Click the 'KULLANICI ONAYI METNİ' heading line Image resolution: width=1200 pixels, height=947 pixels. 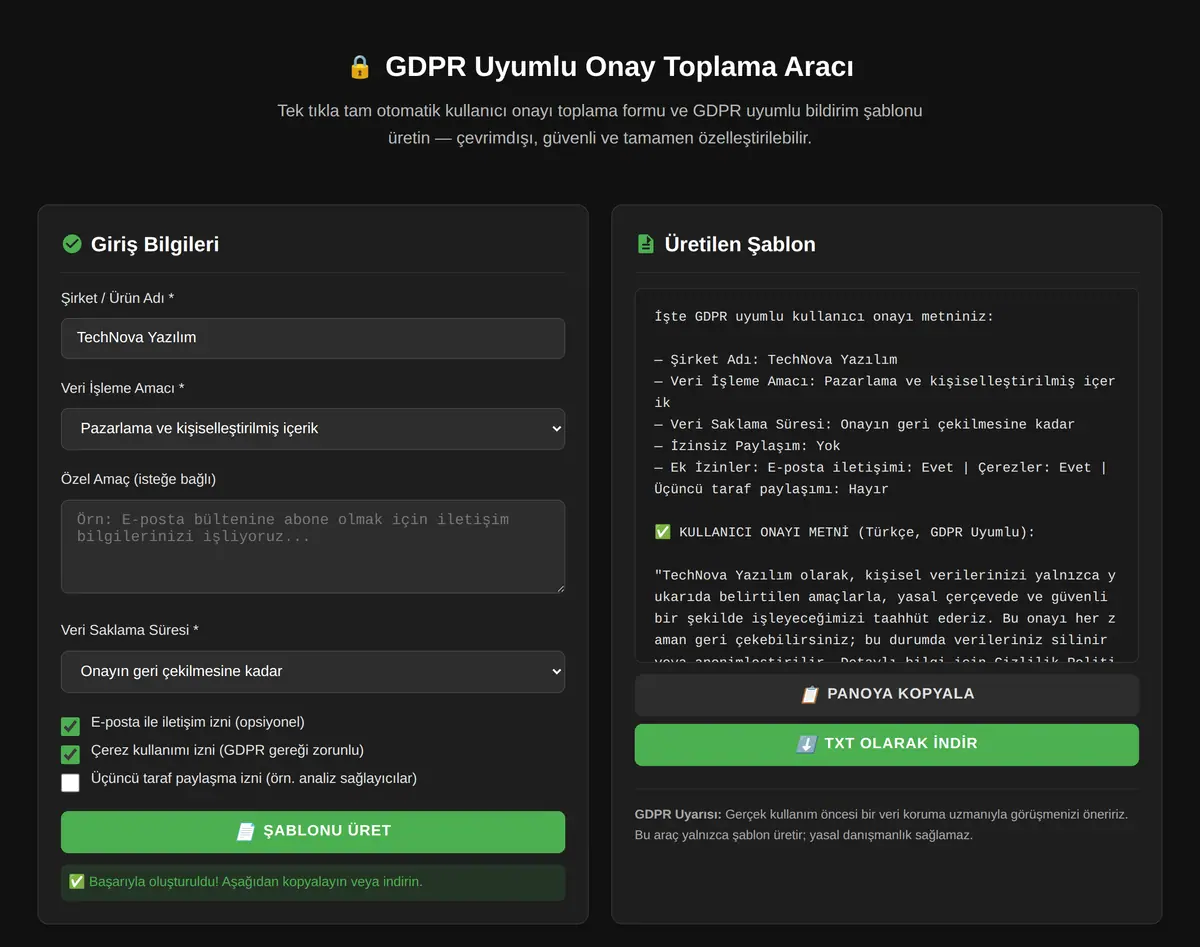[845, 532]
